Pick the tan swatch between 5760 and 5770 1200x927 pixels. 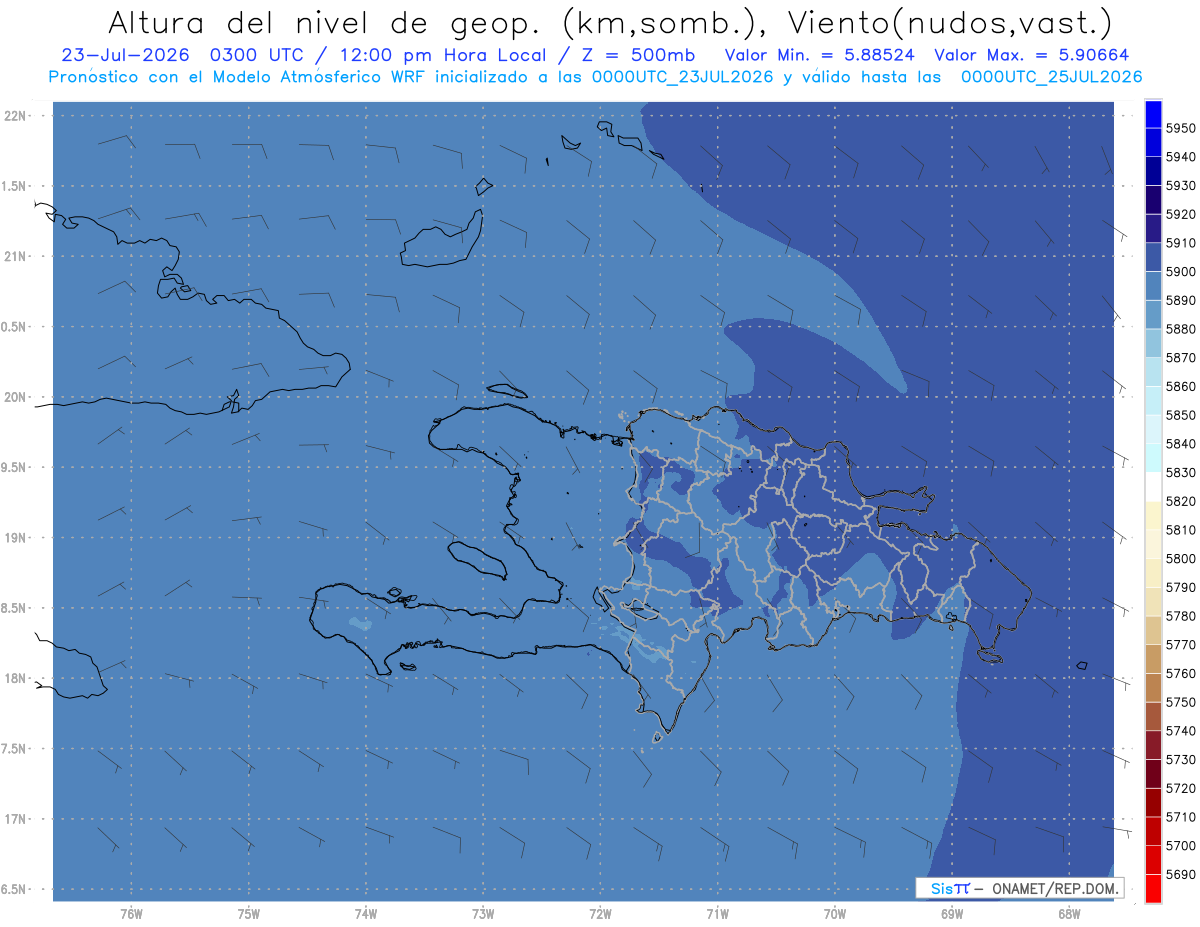(x=1153, y=659)
